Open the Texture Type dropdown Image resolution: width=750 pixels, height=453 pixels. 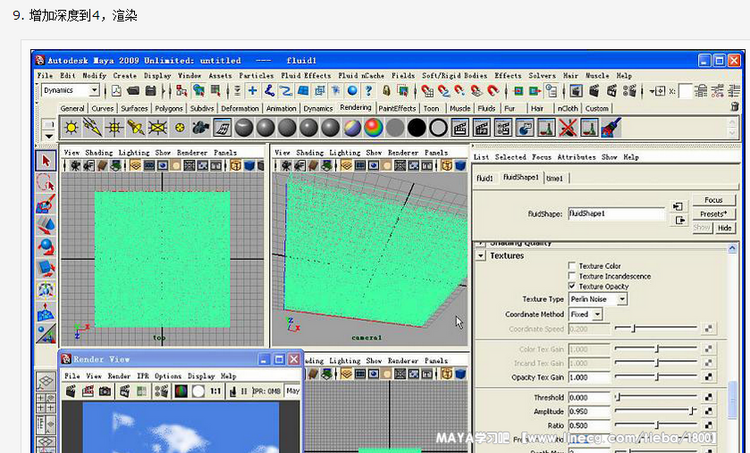pos(598,299)
